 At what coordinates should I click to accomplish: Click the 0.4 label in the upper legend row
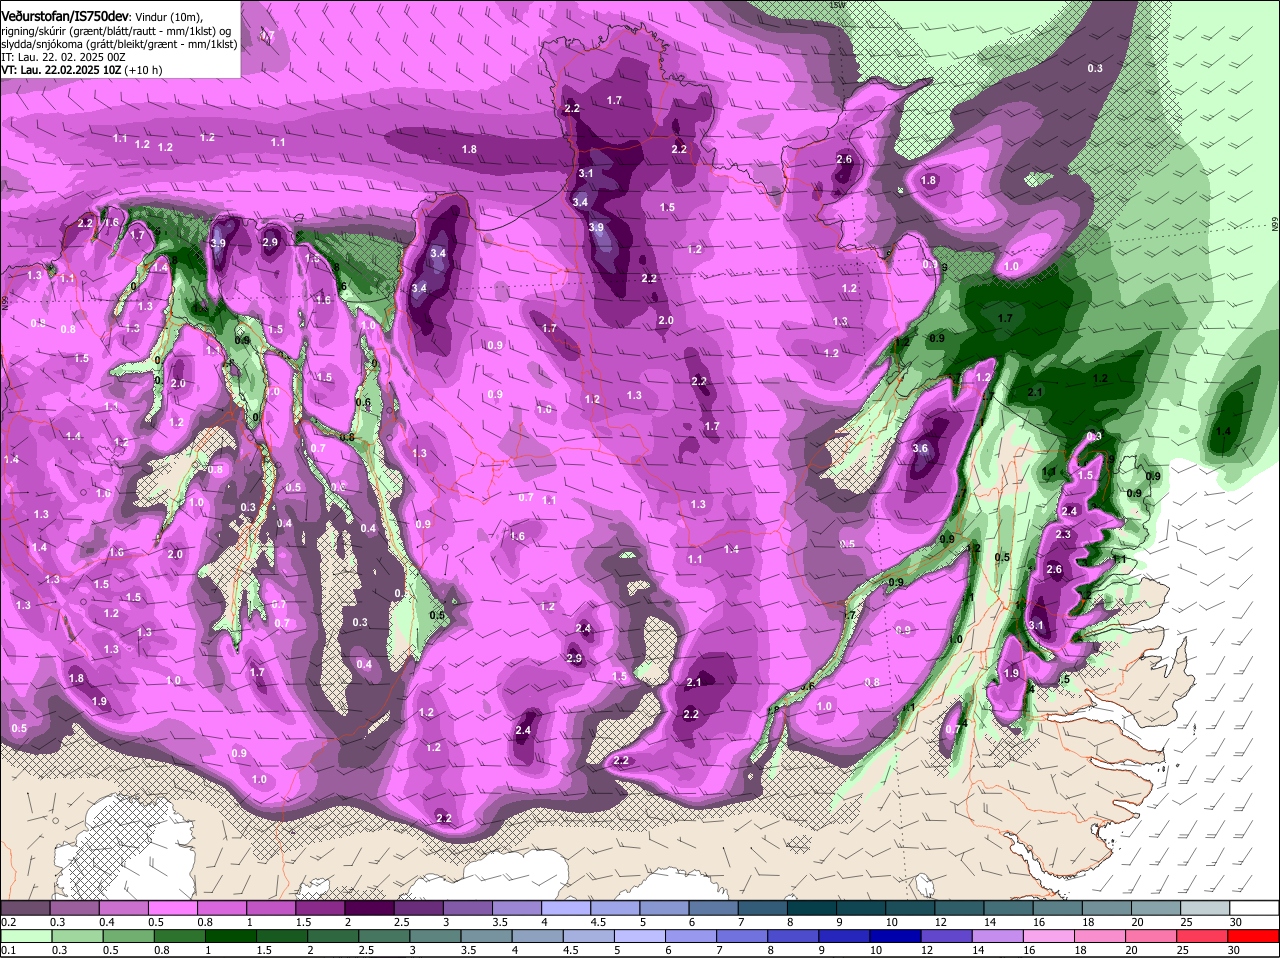[107, 921]
